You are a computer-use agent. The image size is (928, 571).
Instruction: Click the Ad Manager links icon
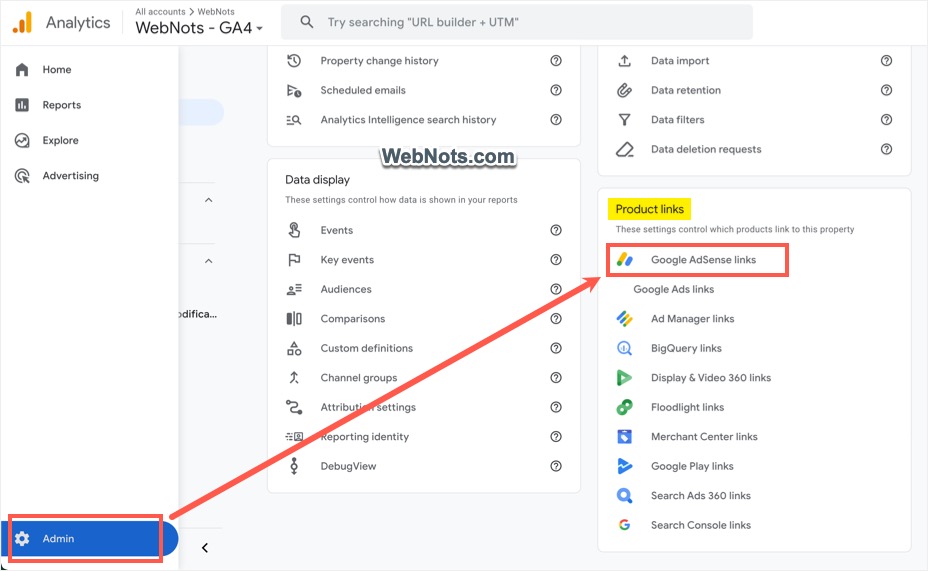tap(624, 319)
